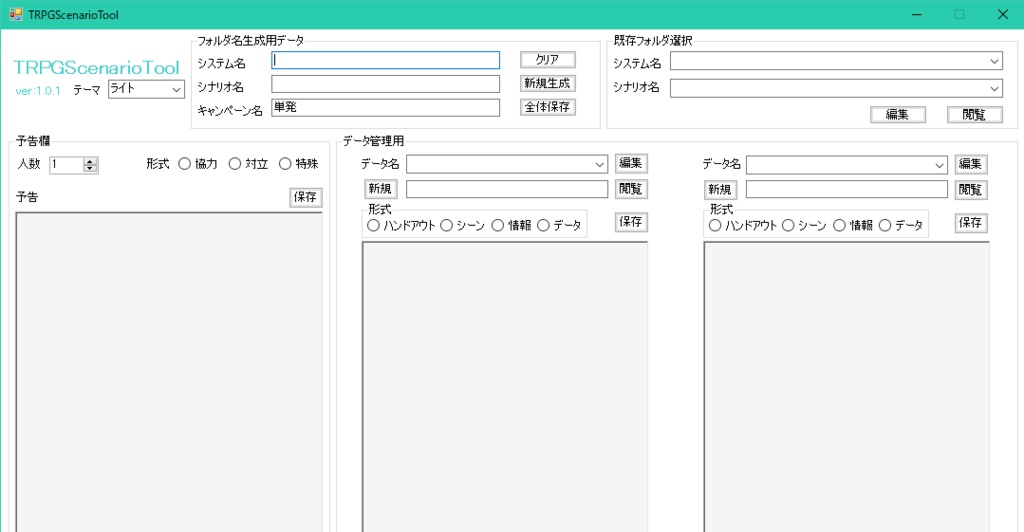The image size is (1024, 532).
Task: Expand the シナリオ名 dropdown in 既存フォルダ選択
Action: point(836,88)
